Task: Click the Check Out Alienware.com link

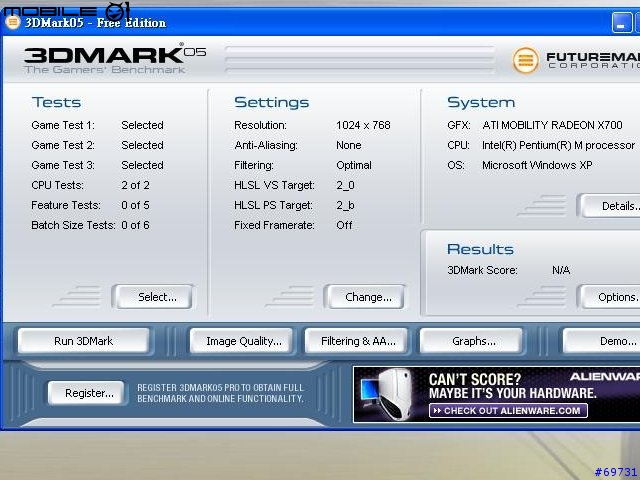Action: (x=508, y=411)
